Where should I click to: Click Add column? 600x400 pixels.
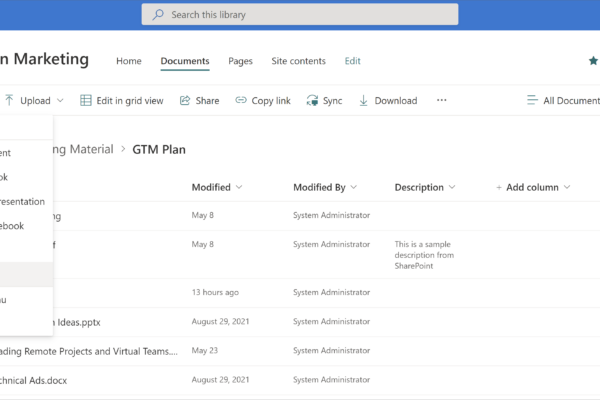532,187
